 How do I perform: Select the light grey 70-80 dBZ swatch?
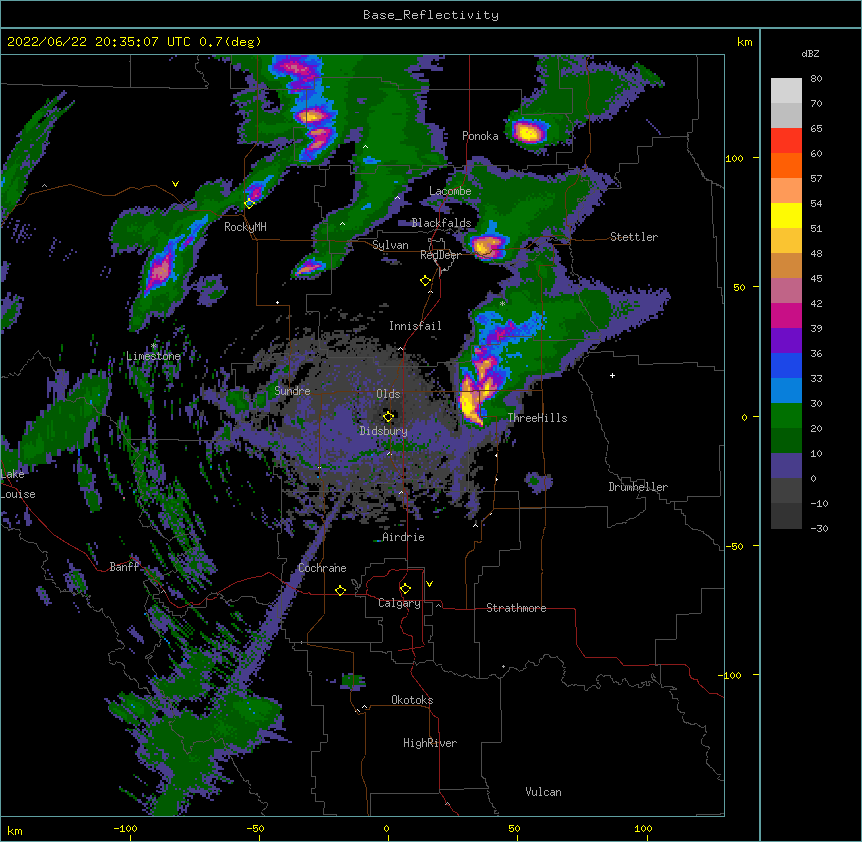(x=786, y=90)
